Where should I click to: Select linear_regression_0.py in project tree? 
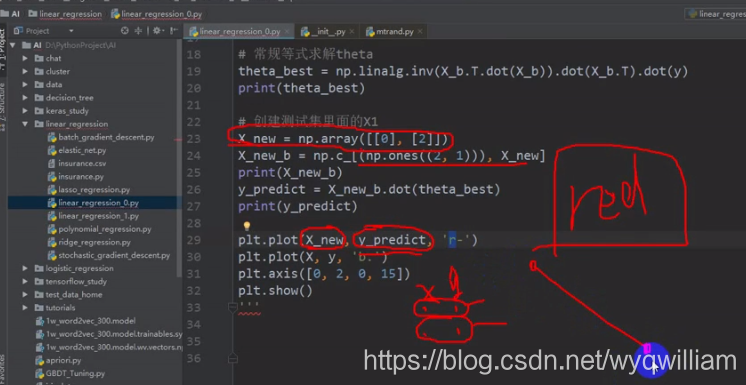click(94, 203)
